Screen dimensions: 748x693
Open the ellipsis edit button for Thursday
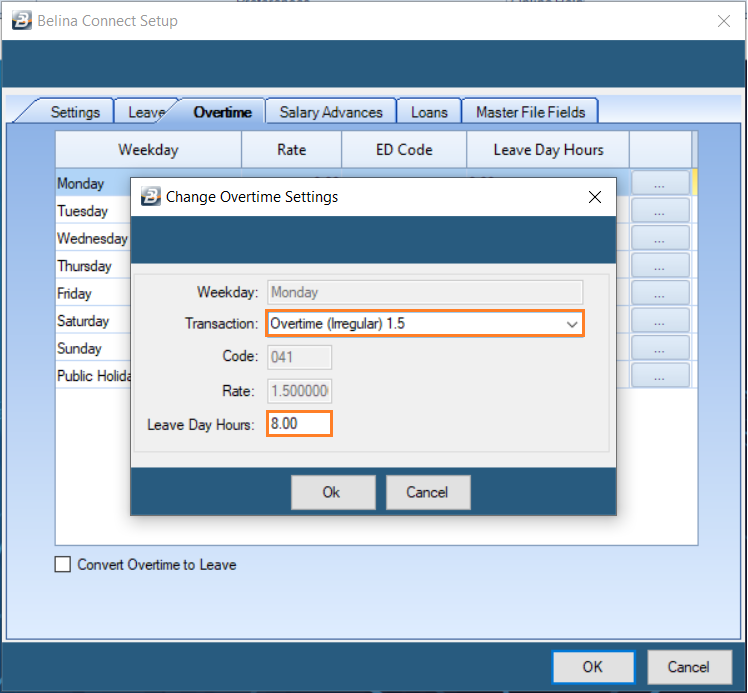[660, 266]
